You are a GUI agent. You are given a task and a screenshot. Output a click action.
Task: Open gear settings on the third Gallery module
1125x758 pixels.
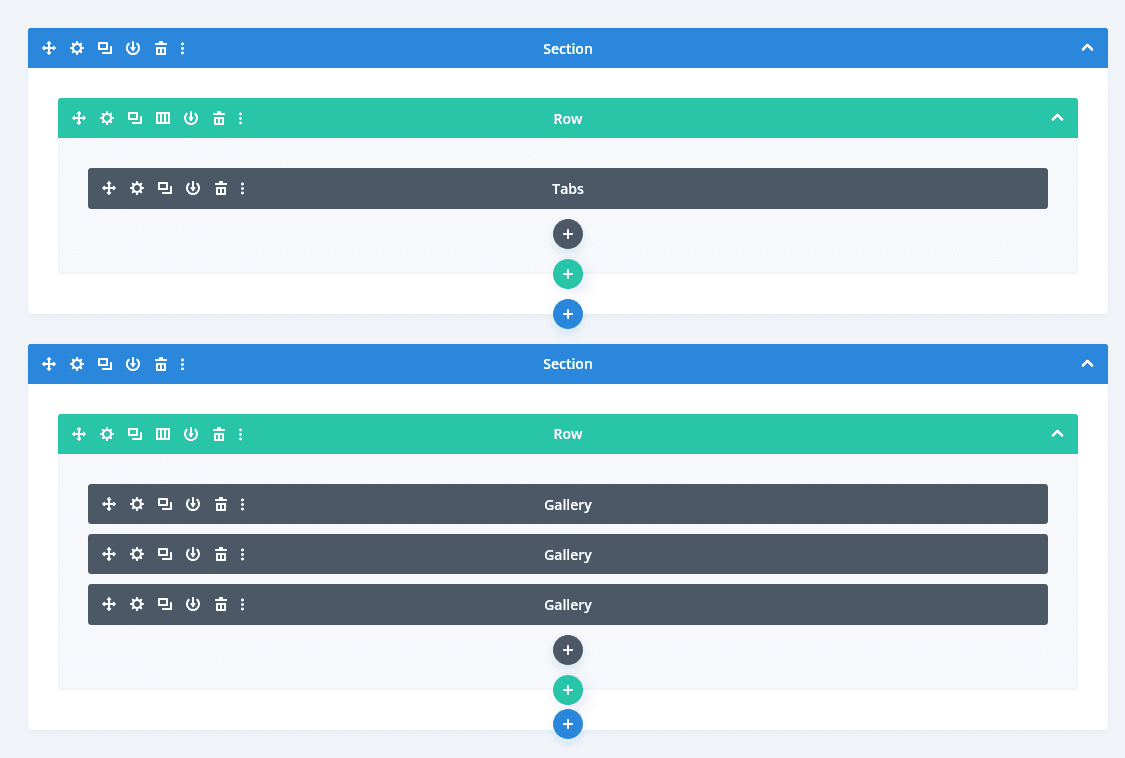[x=137, y=604]
